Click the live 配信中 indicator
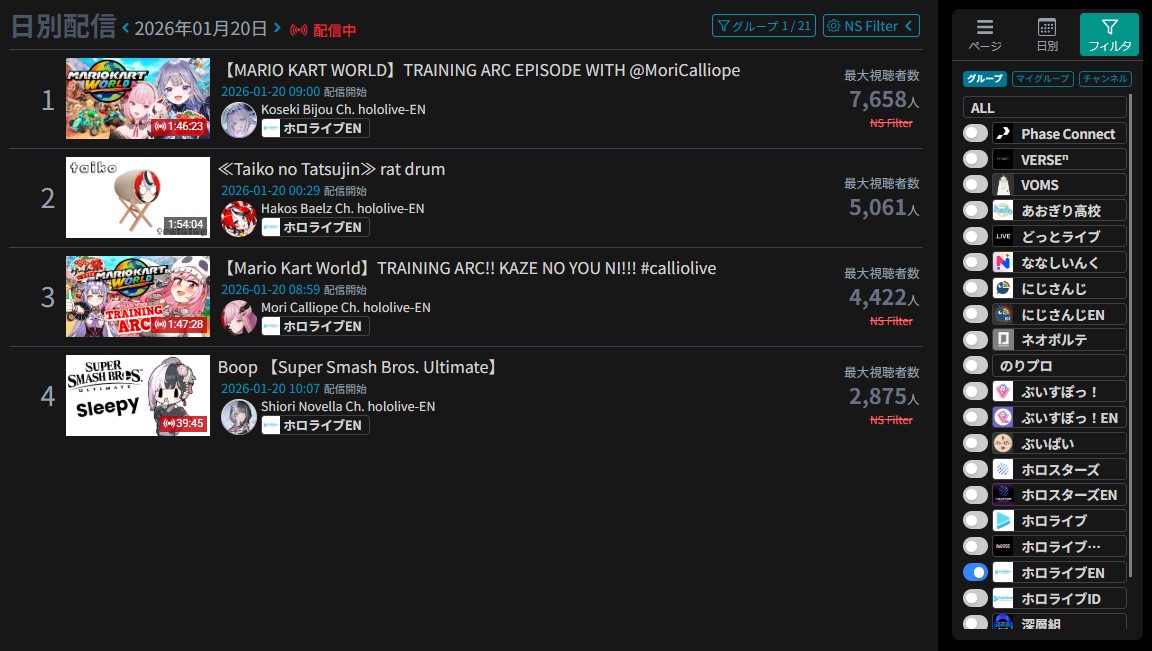 (323, 30)
